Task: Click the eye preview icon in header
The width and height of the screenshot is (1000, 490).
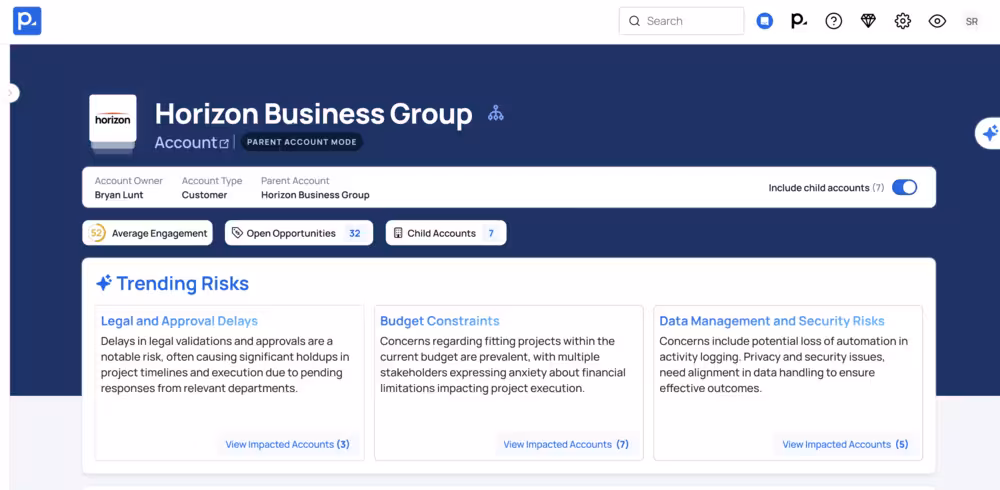Action: (937, 21)
